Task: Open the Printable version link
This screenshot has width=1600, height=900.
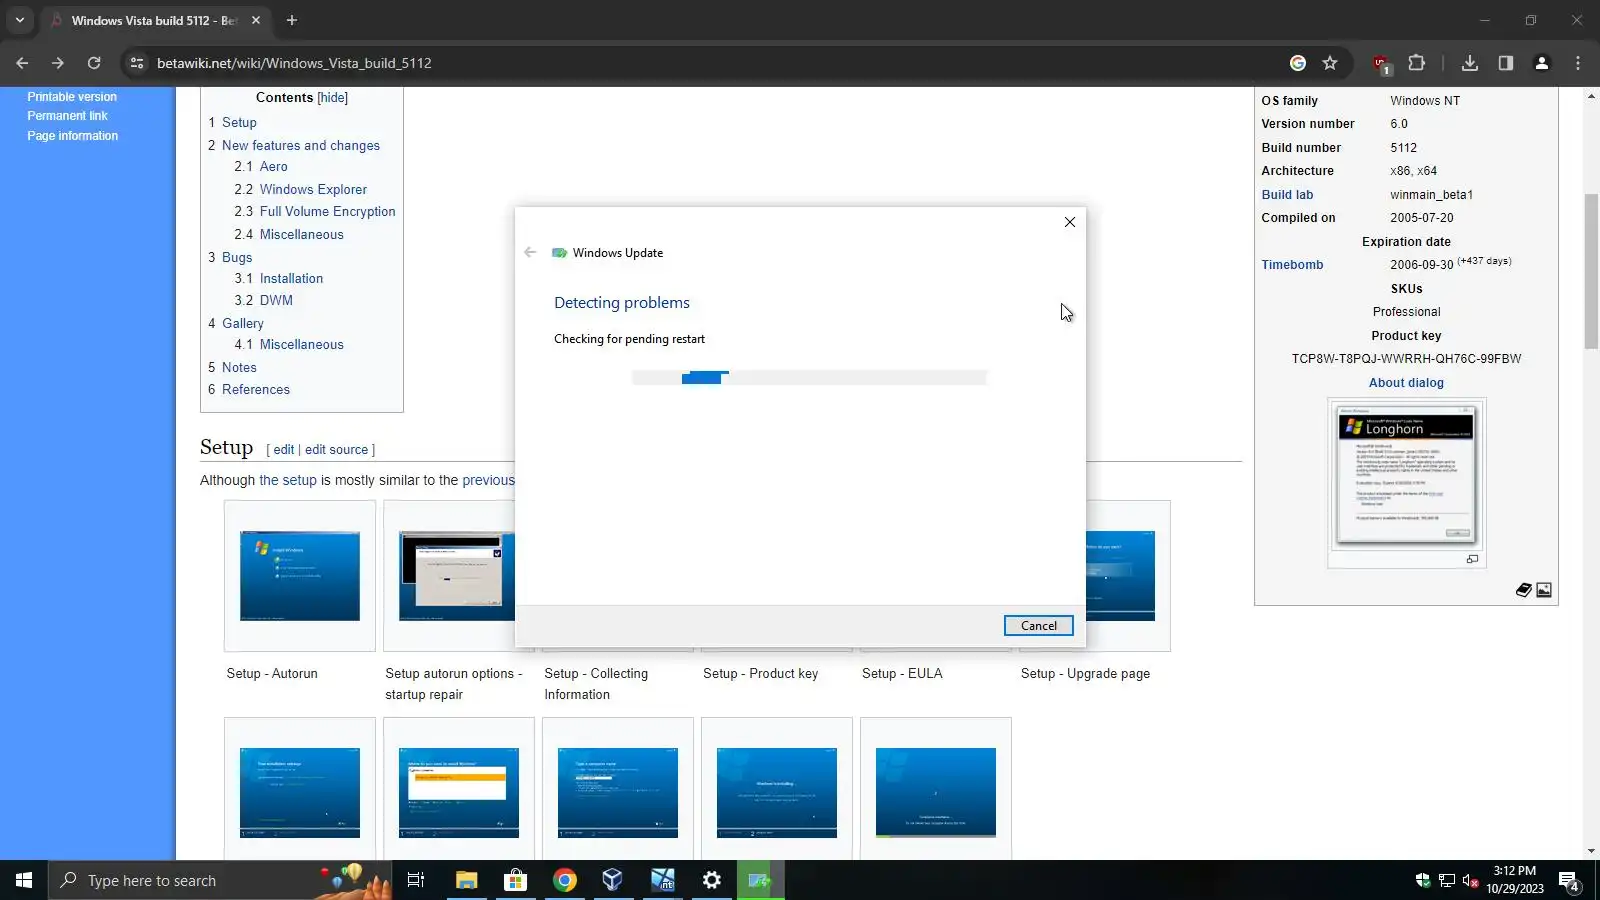Action: point(72,97)
